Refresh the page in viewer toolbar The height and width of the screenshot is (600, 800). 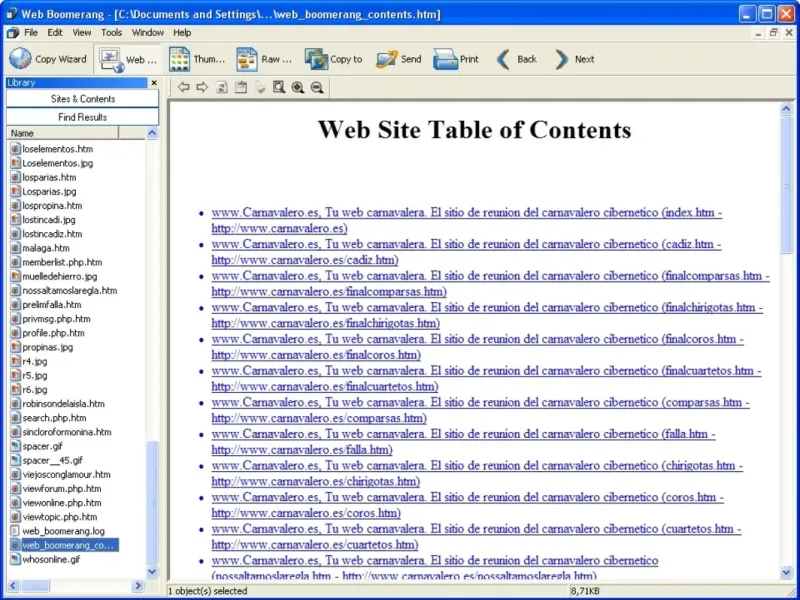(x=221, y=87)
